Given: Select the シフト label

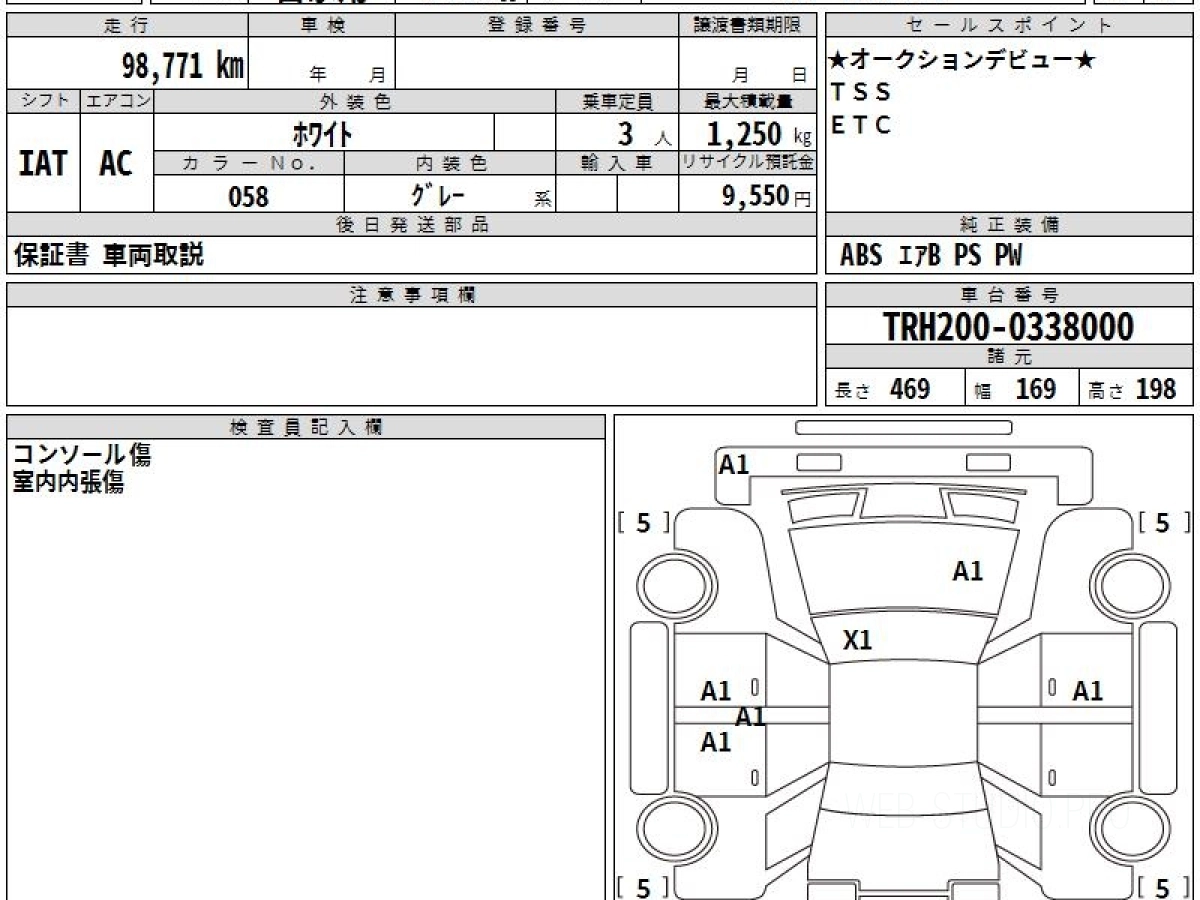Looking at the screenshot, I should [43, 101].
